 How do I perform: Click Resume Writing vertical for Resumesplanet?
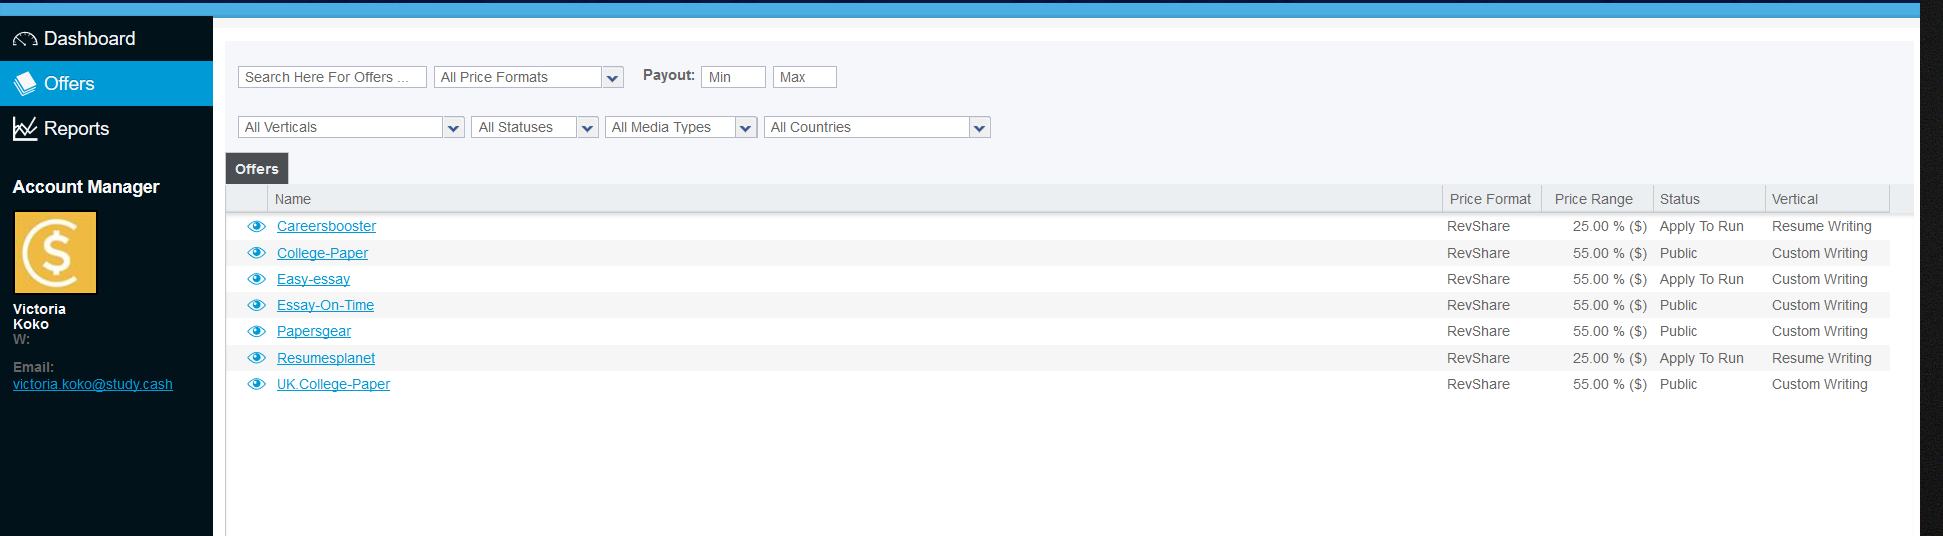click(1821, 358)
